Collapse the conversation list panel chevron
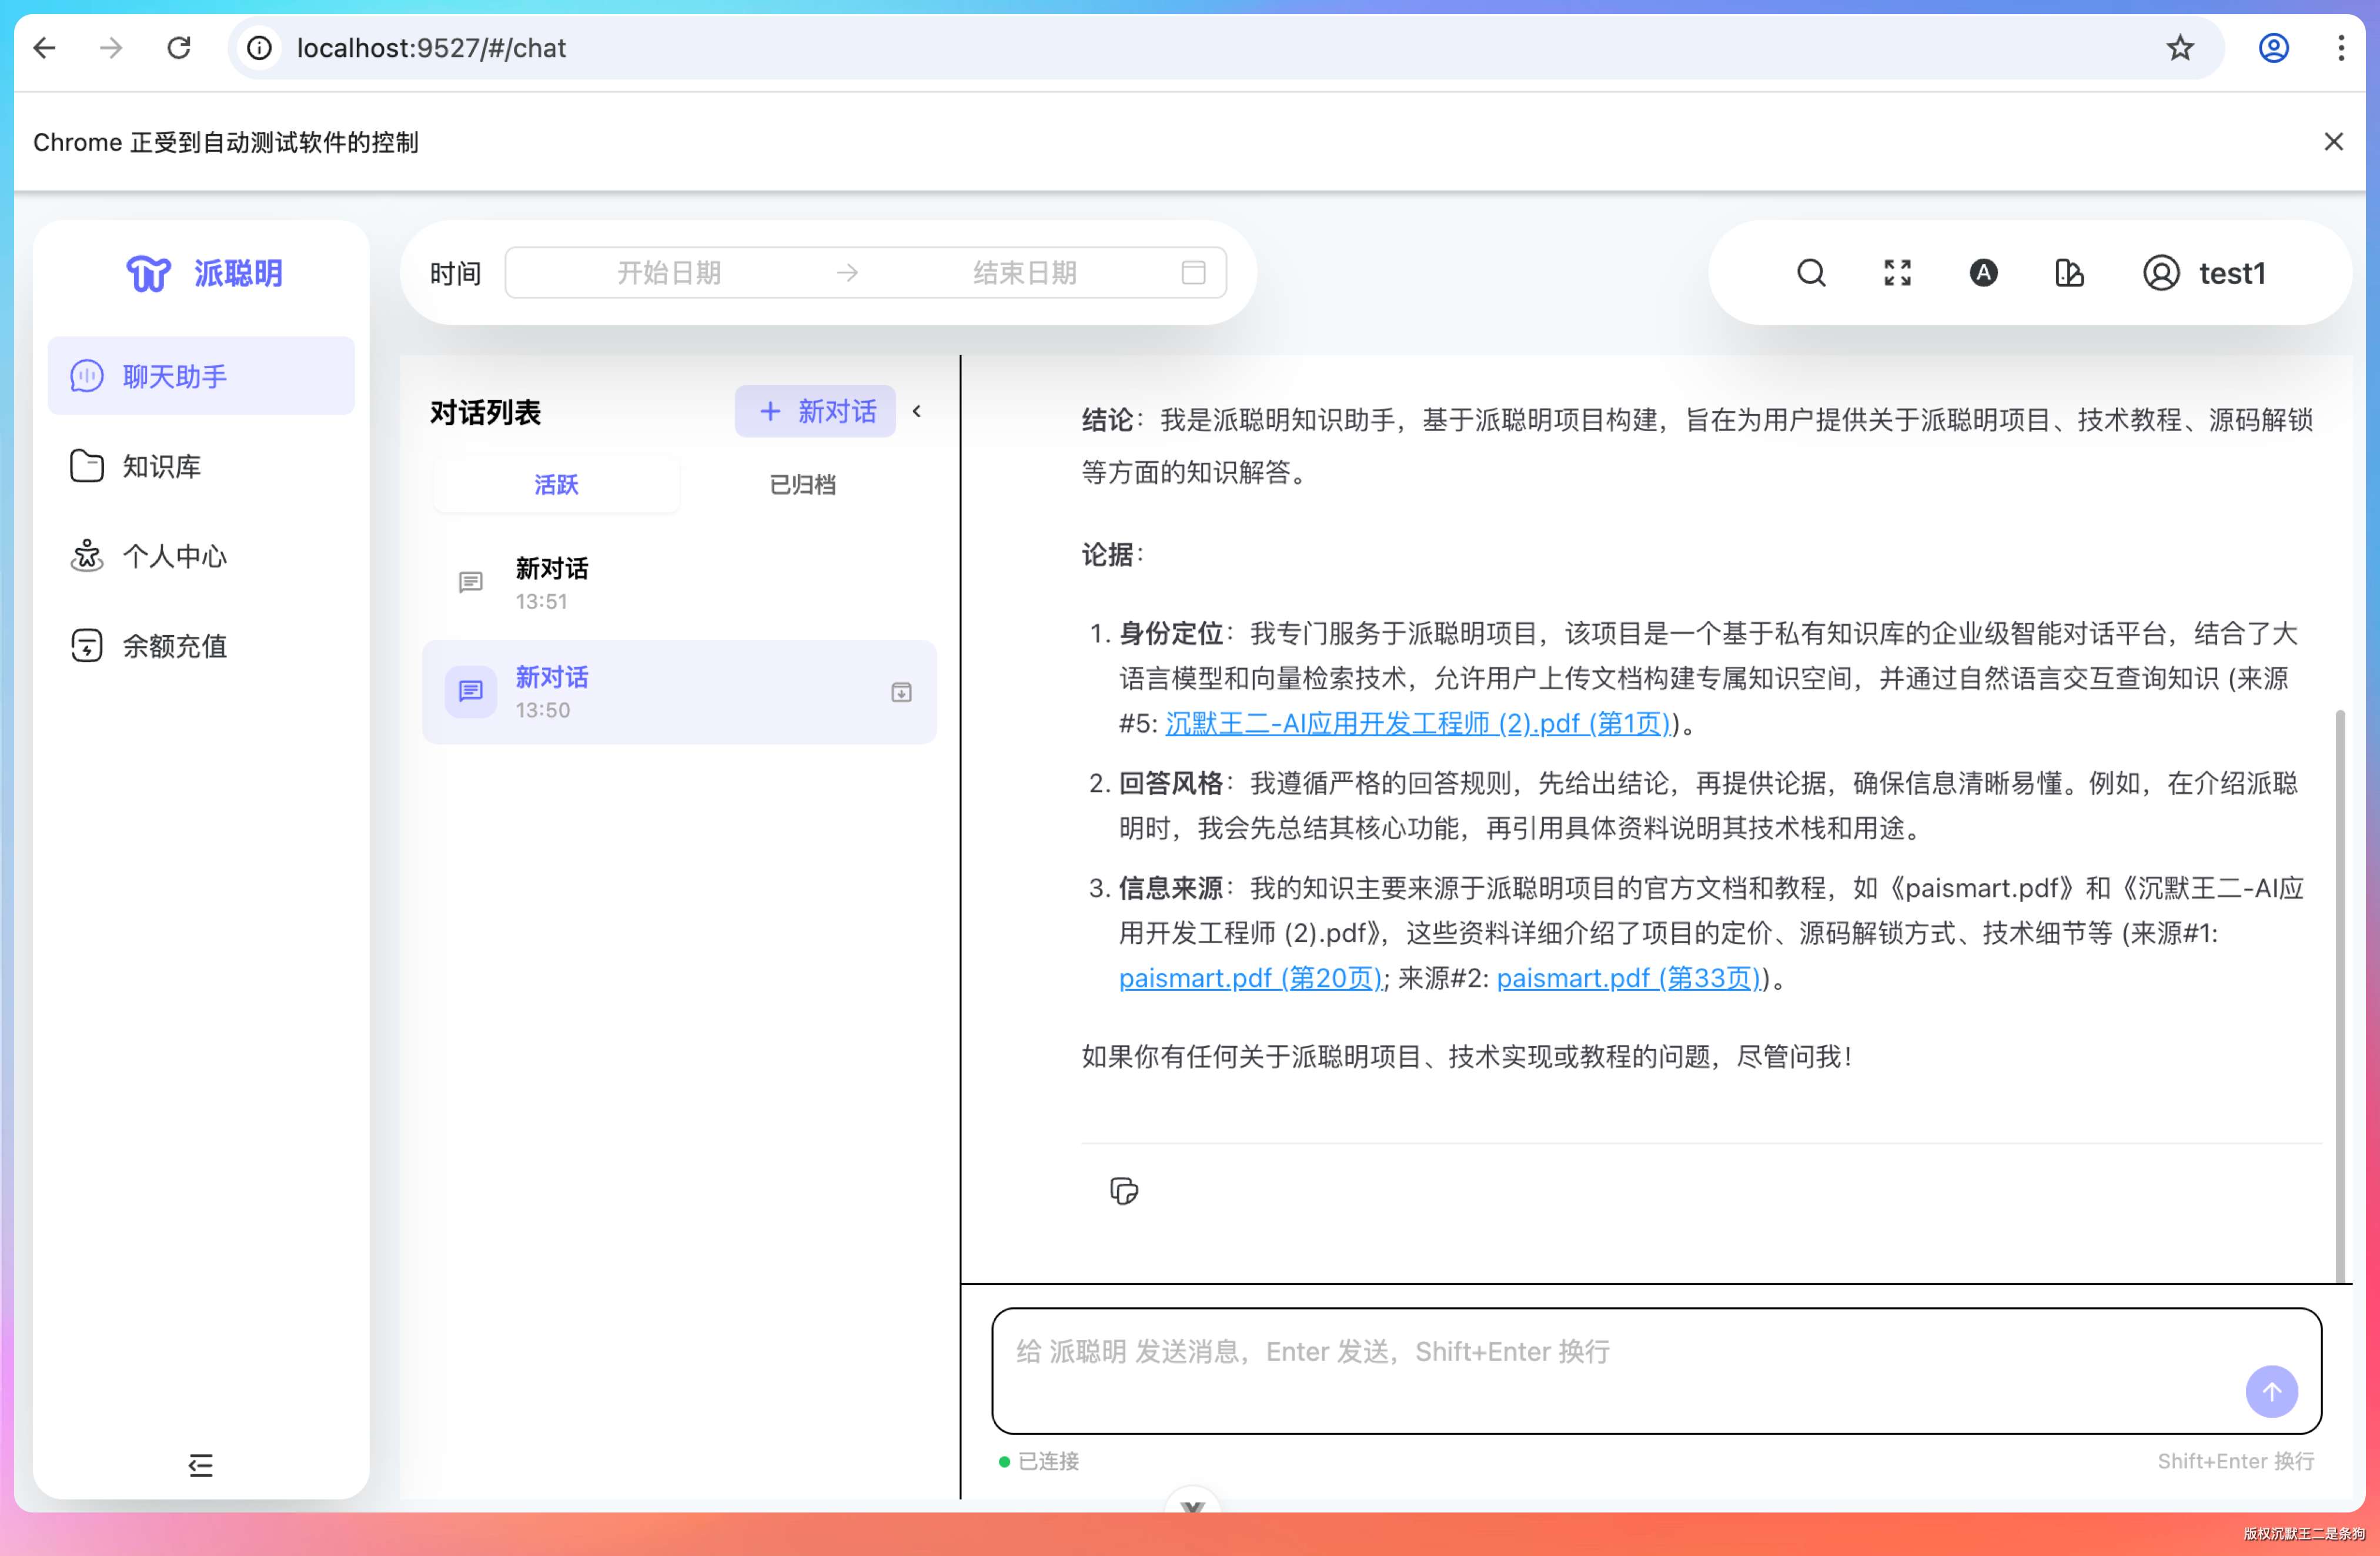This screenshot has height=1556, width=2380. (x=917, y=411)
